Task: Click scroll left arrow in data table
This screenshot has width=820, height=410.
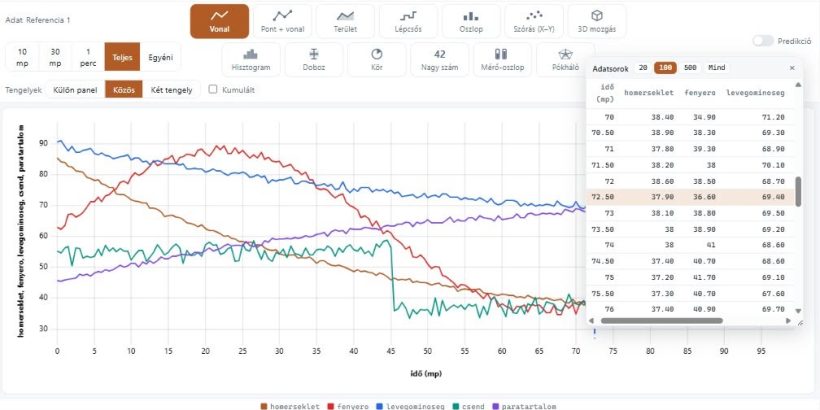Action: pos(591,321)
